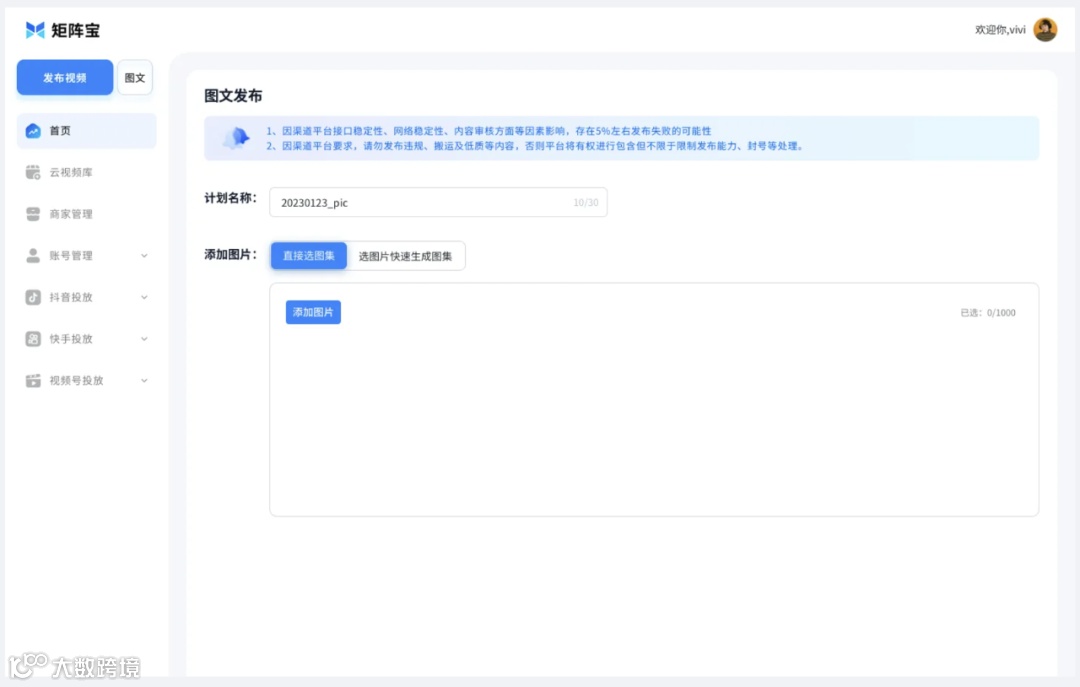The image size is (1080, 687).
Task: Expand the 账号管理 menu
Action: click(x=143, y=255)
